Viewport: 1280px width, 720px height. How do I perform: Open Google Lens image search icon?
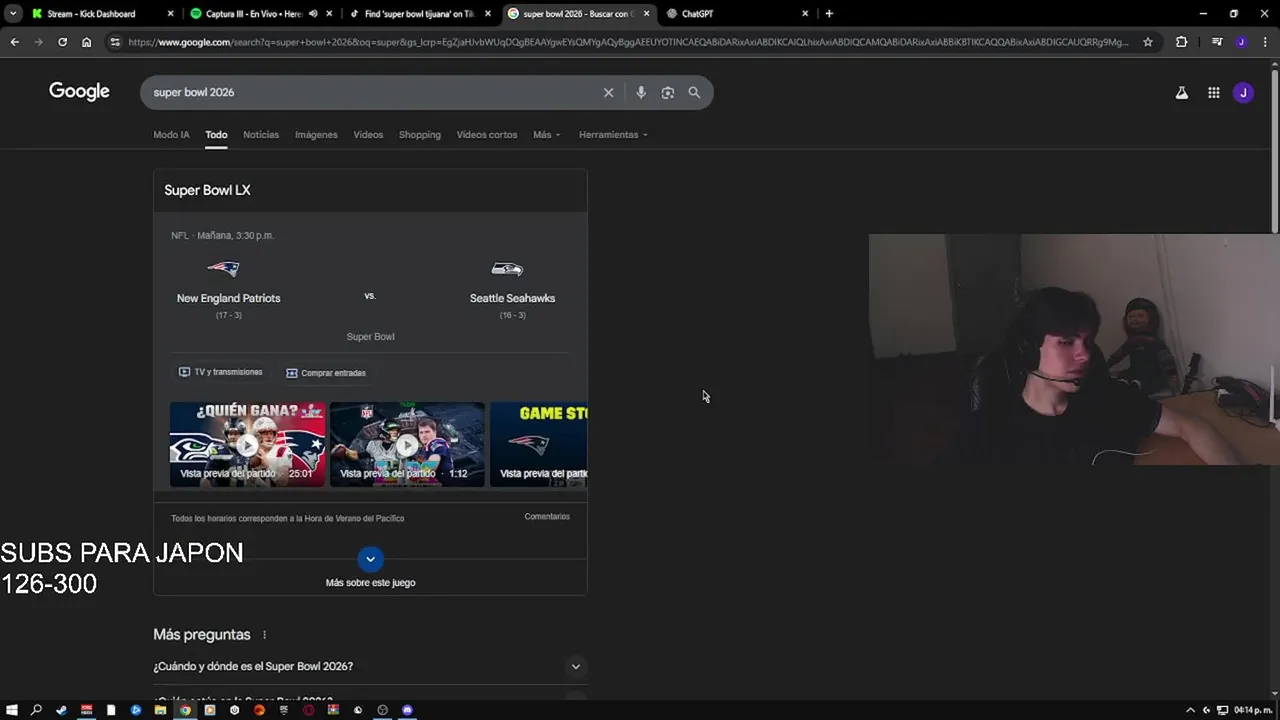[x=668, y=92]
